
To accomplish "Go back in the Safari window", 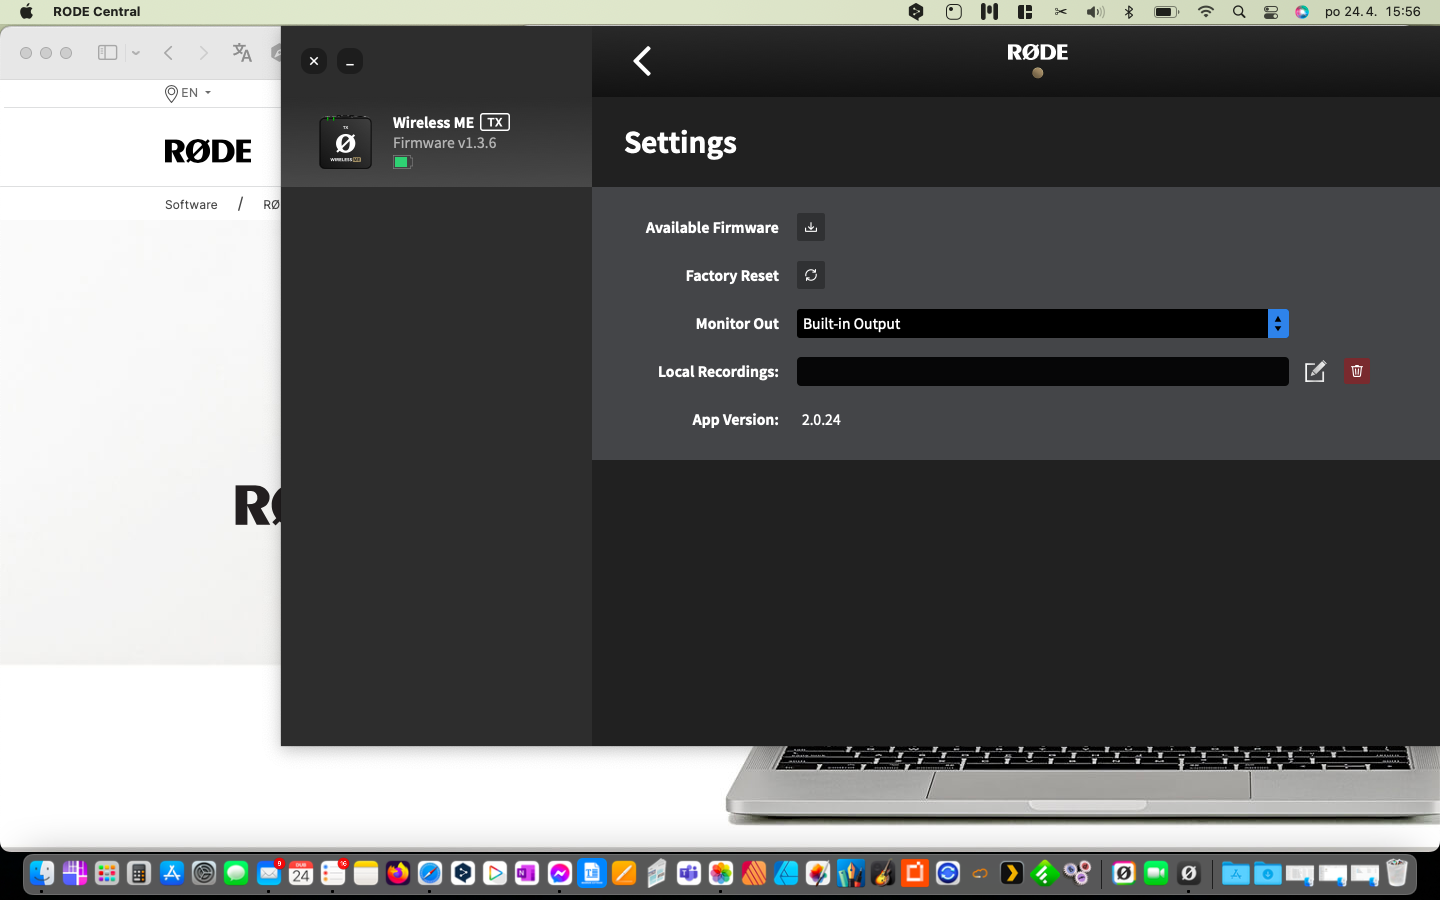I will (169, 53).
